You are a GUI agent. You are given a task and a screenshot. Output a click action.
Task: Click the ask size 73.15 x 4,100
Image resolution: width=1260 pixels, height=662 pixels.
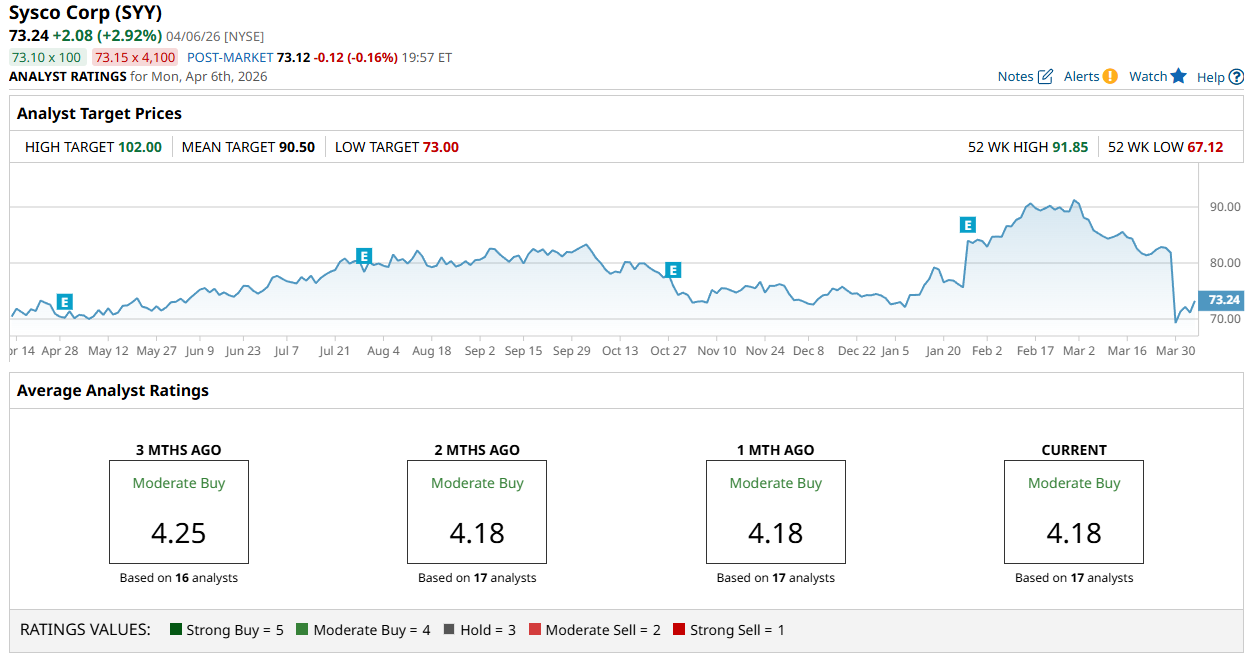coord(135,58)
